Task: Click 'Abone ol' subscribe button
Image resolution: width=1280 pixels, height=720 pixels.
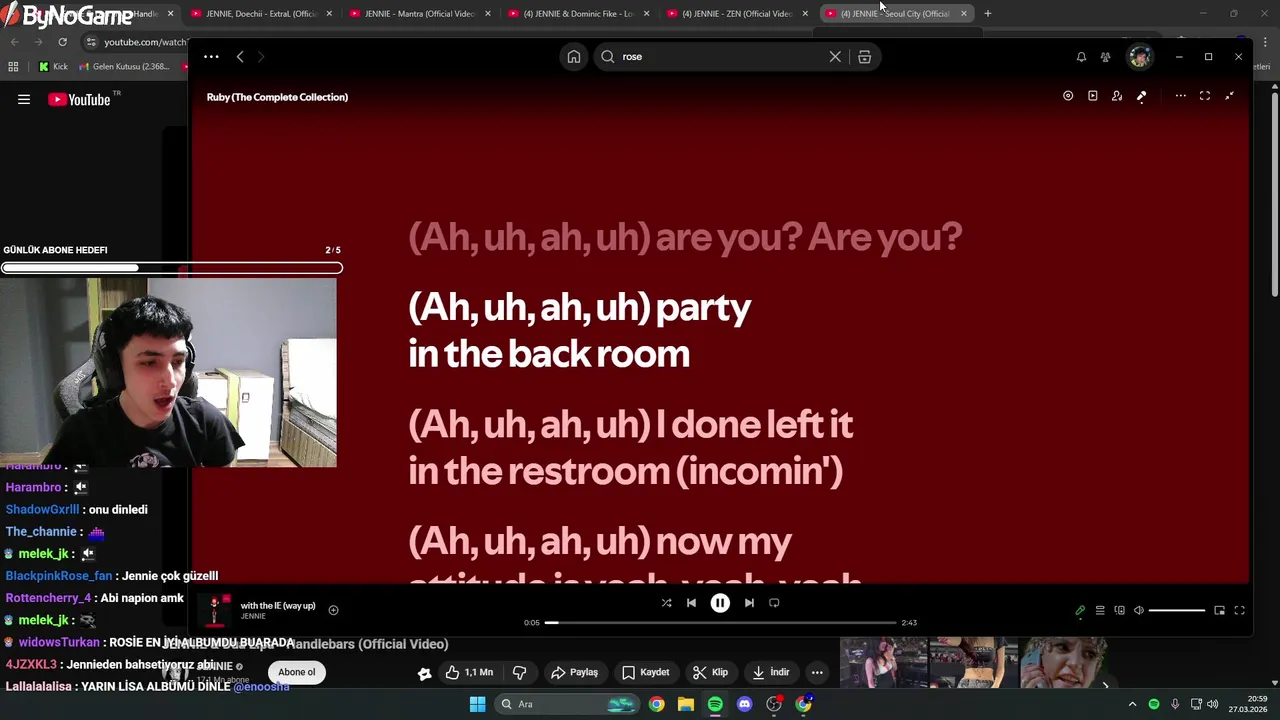Action: pyautogui.click(x=296, y=672)
